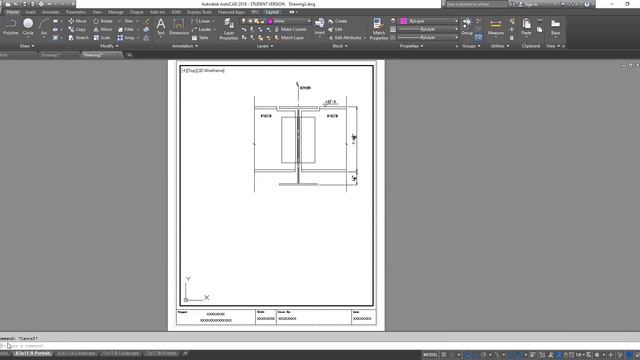Open Layer Properties manager
Viewport: 640px width, 360px height.
[229, 29]
